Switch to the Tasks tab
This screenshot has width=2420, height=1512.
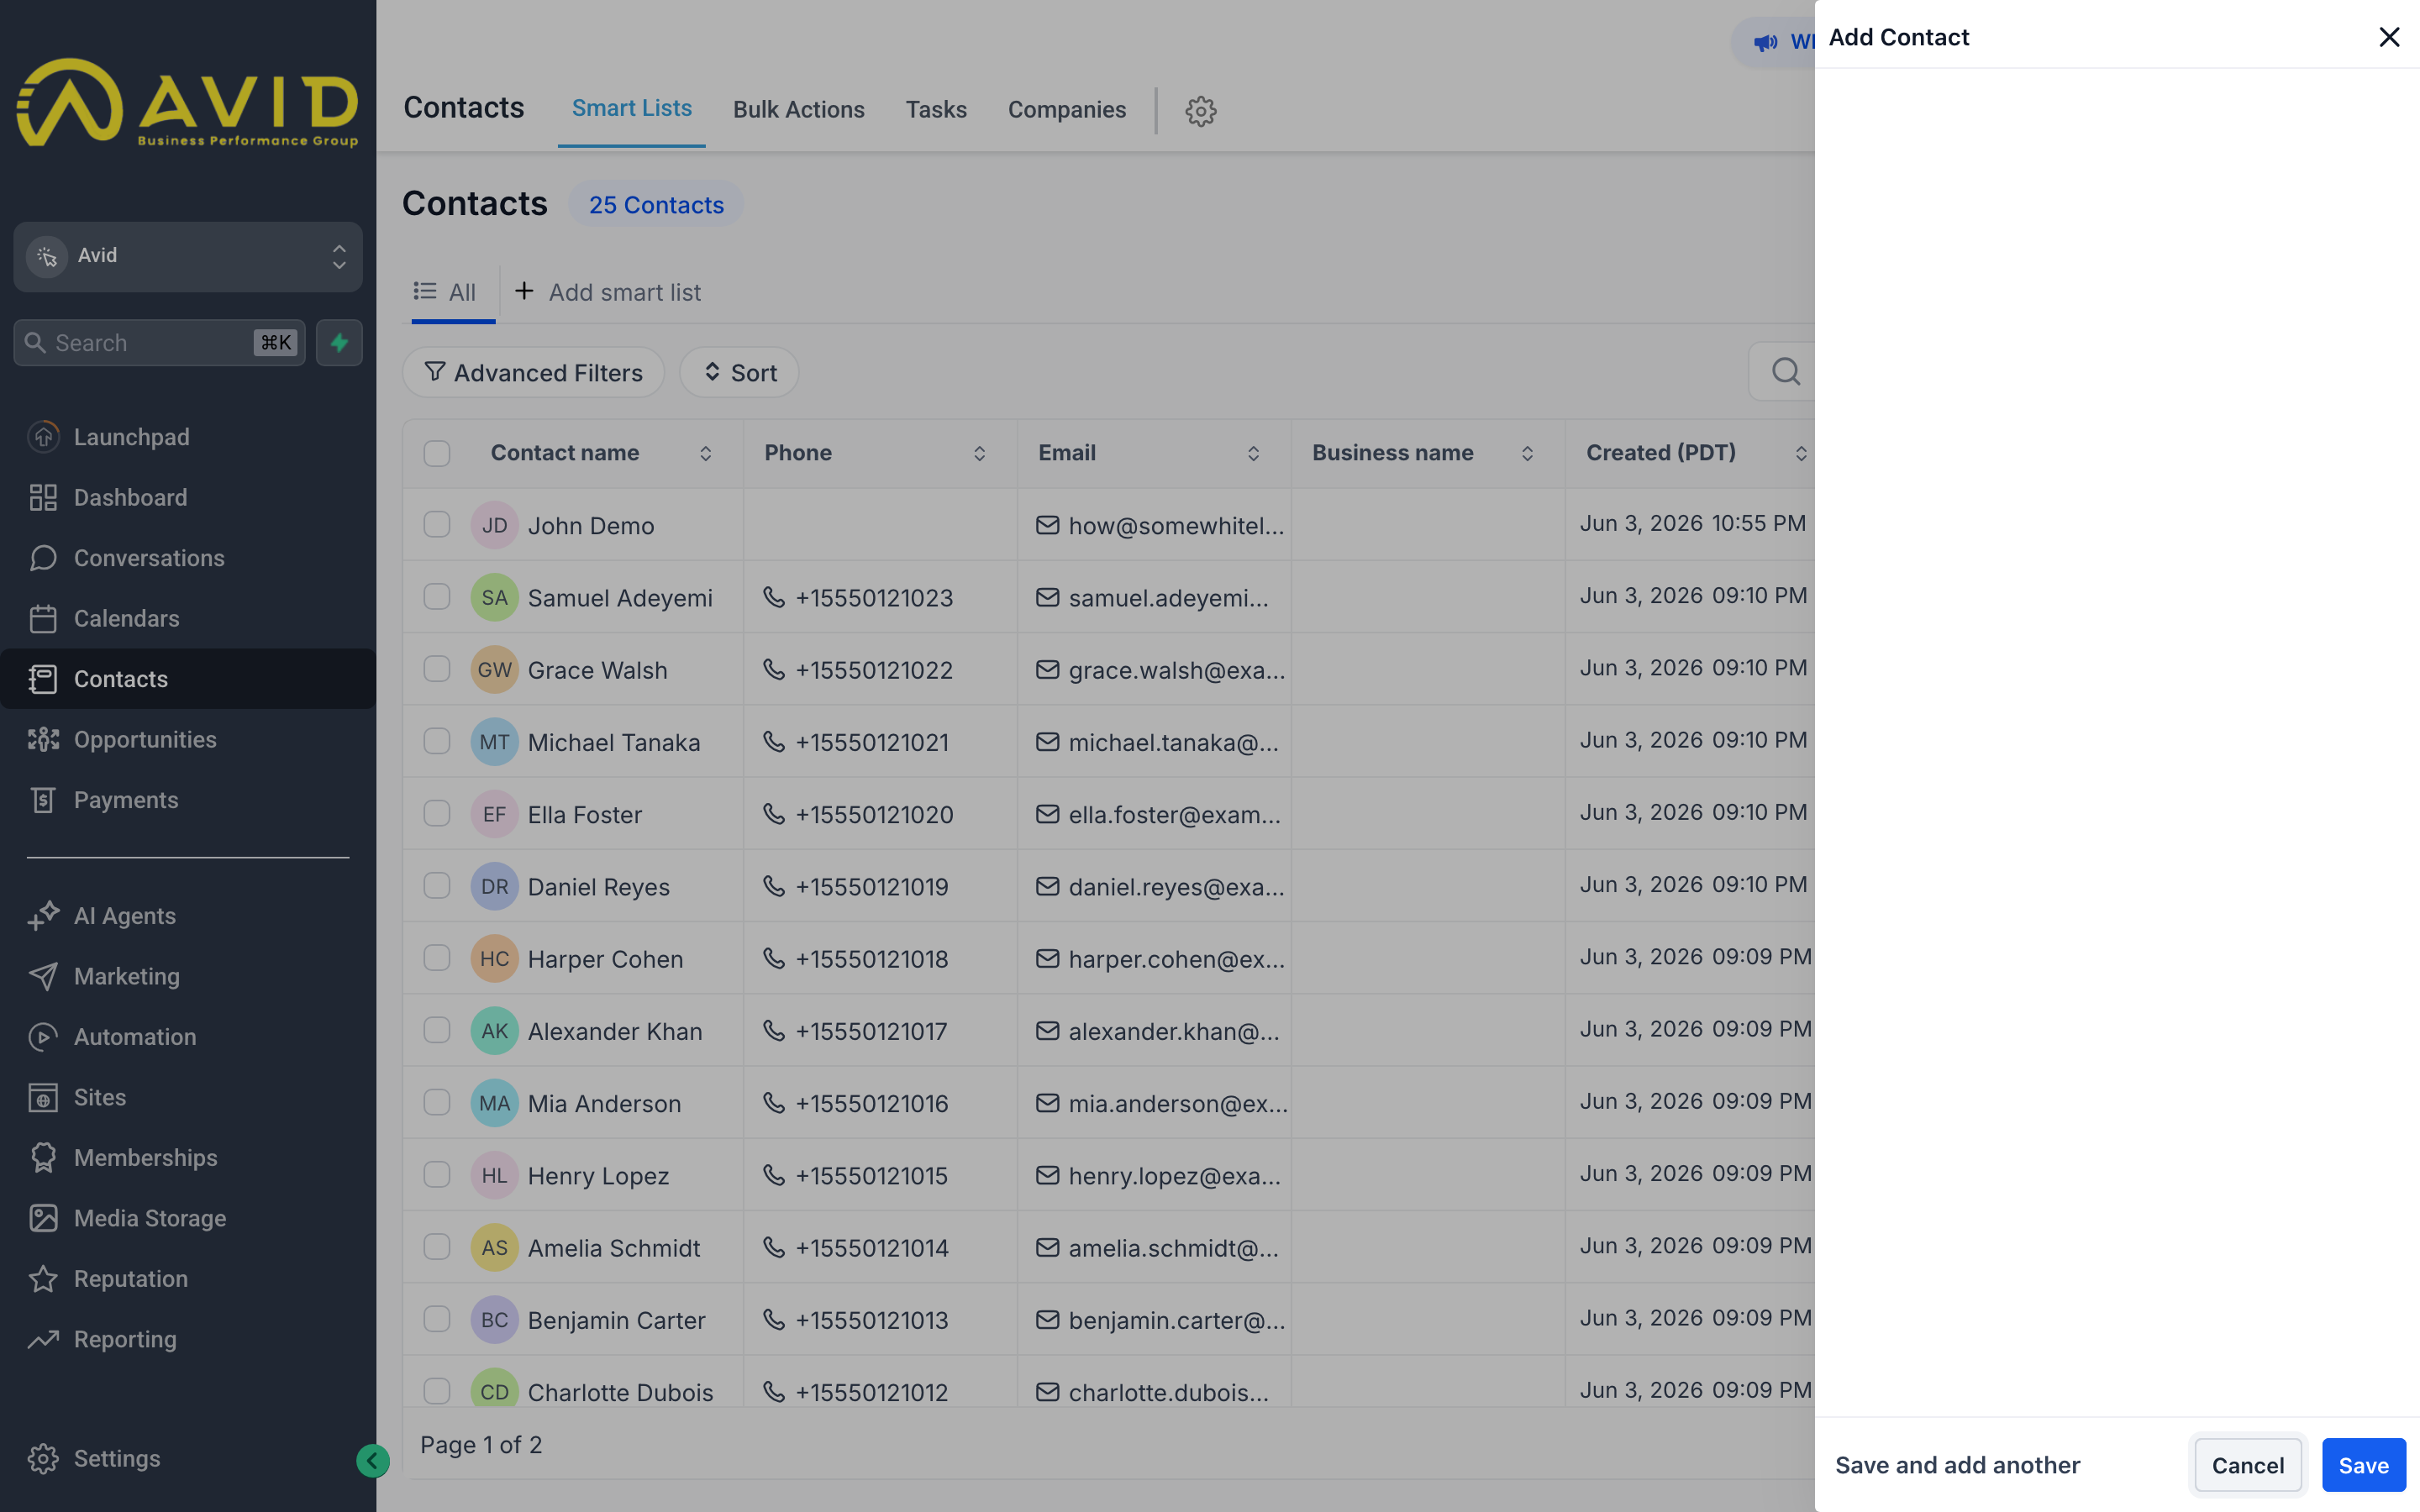(x=936, y=110)
